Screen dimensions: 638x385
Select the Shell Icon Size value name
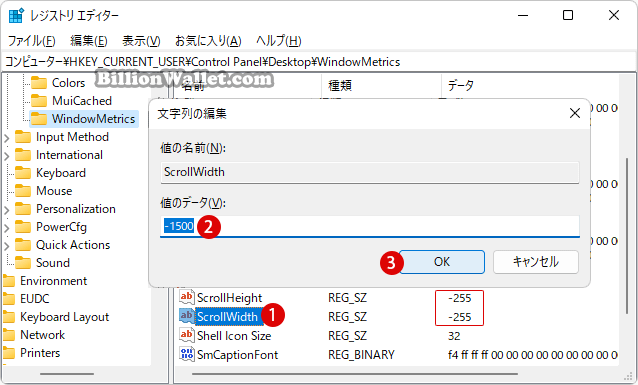pyautogui.click(x=234, y=336)
